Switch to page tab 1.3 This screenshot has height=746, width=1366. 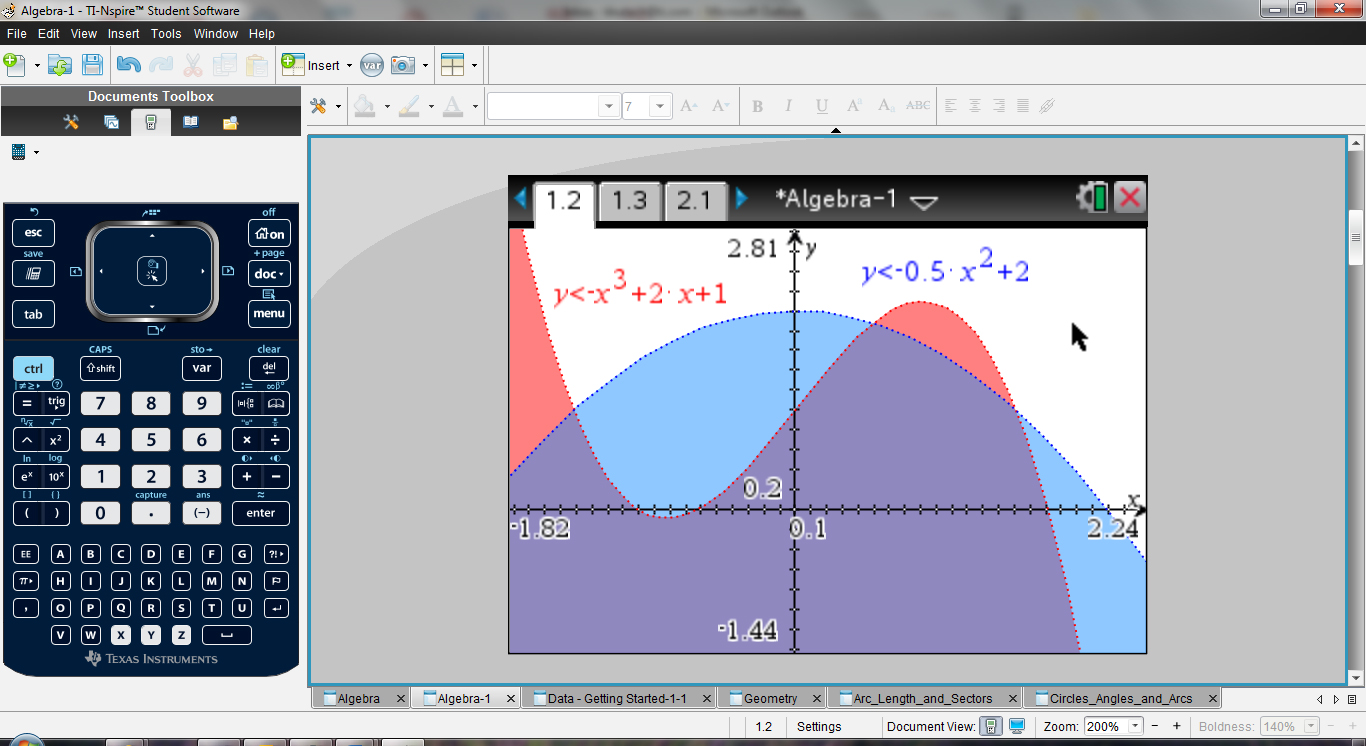(x=629, y=200)
